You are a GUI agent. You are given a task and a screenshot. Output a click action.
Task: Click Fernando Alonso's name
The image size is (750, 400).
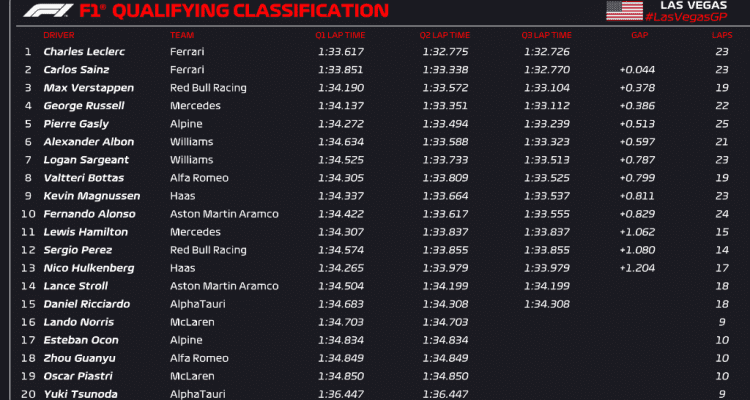(89, 214)
